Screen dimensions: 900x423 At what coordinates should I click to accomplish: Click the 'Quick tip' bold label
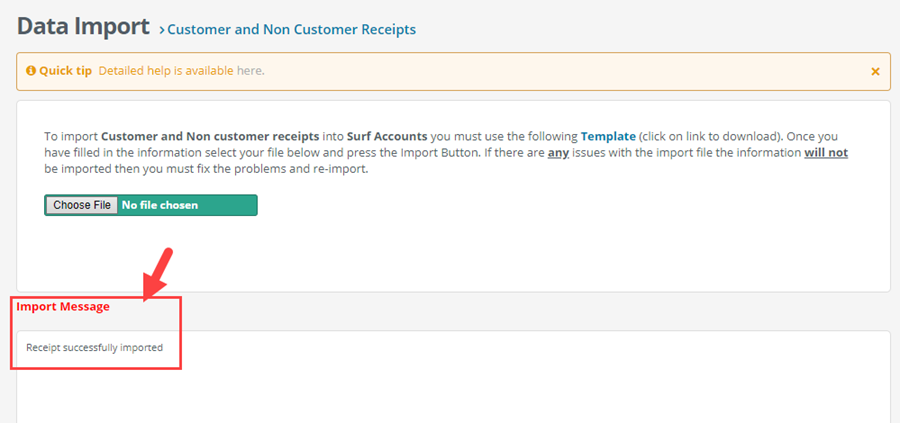pos(65,71)
